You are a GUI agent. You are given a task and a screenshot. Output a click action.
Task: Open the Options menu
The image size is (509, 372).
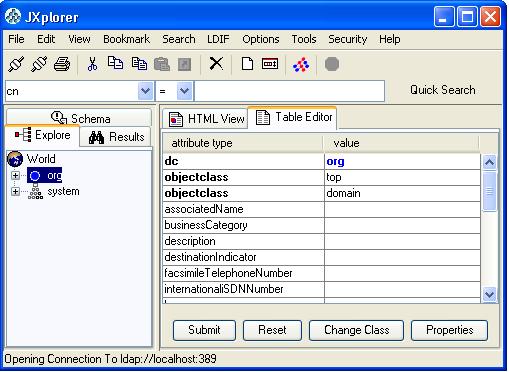(261, 39)
